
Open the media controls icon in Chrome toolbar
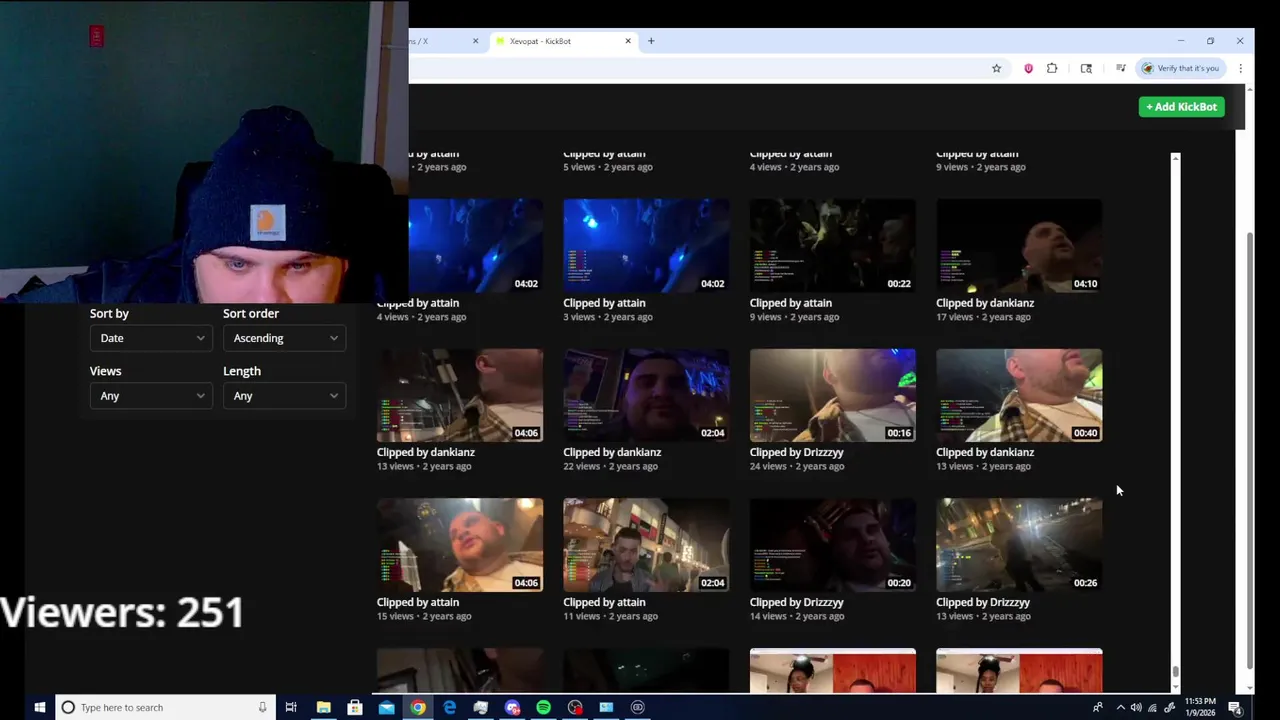(x=1121, y=68)
